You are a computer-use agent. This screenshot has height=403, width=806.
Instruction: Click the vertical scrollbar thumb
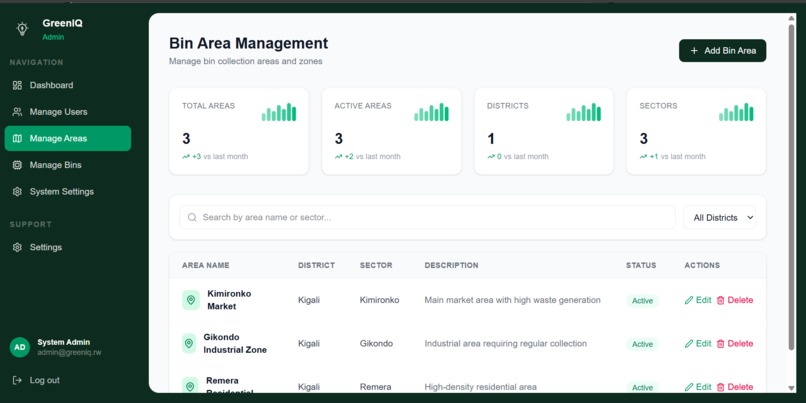[792, 188]
